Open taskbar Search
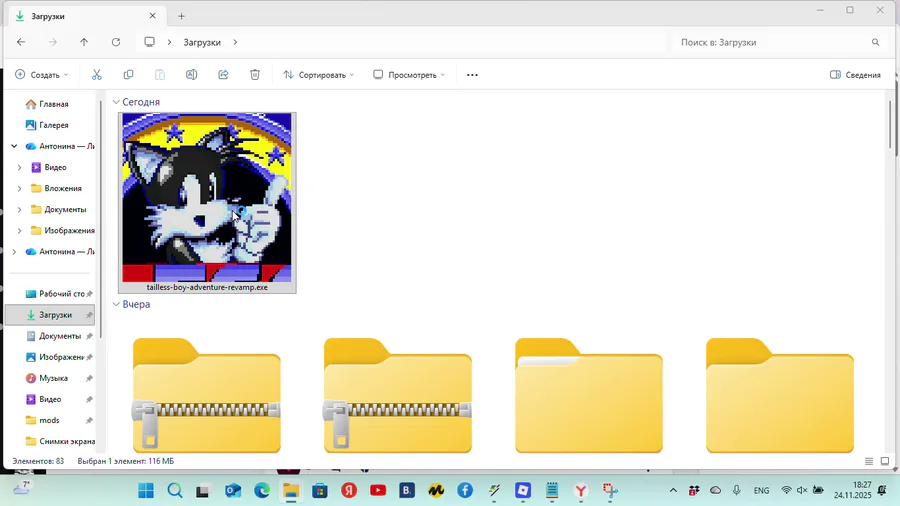The width and height of the screenshot is (900, 506). pyautogui.click(x=175, y=491)
